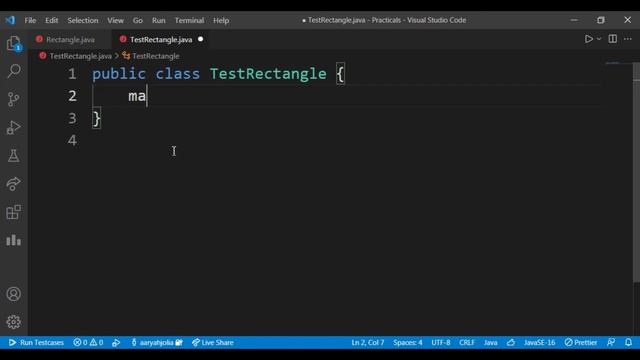The width and height of the screenshot is (640, 360).
Task: Click the 'public' keyword on line 1
Action: (119, 74)
